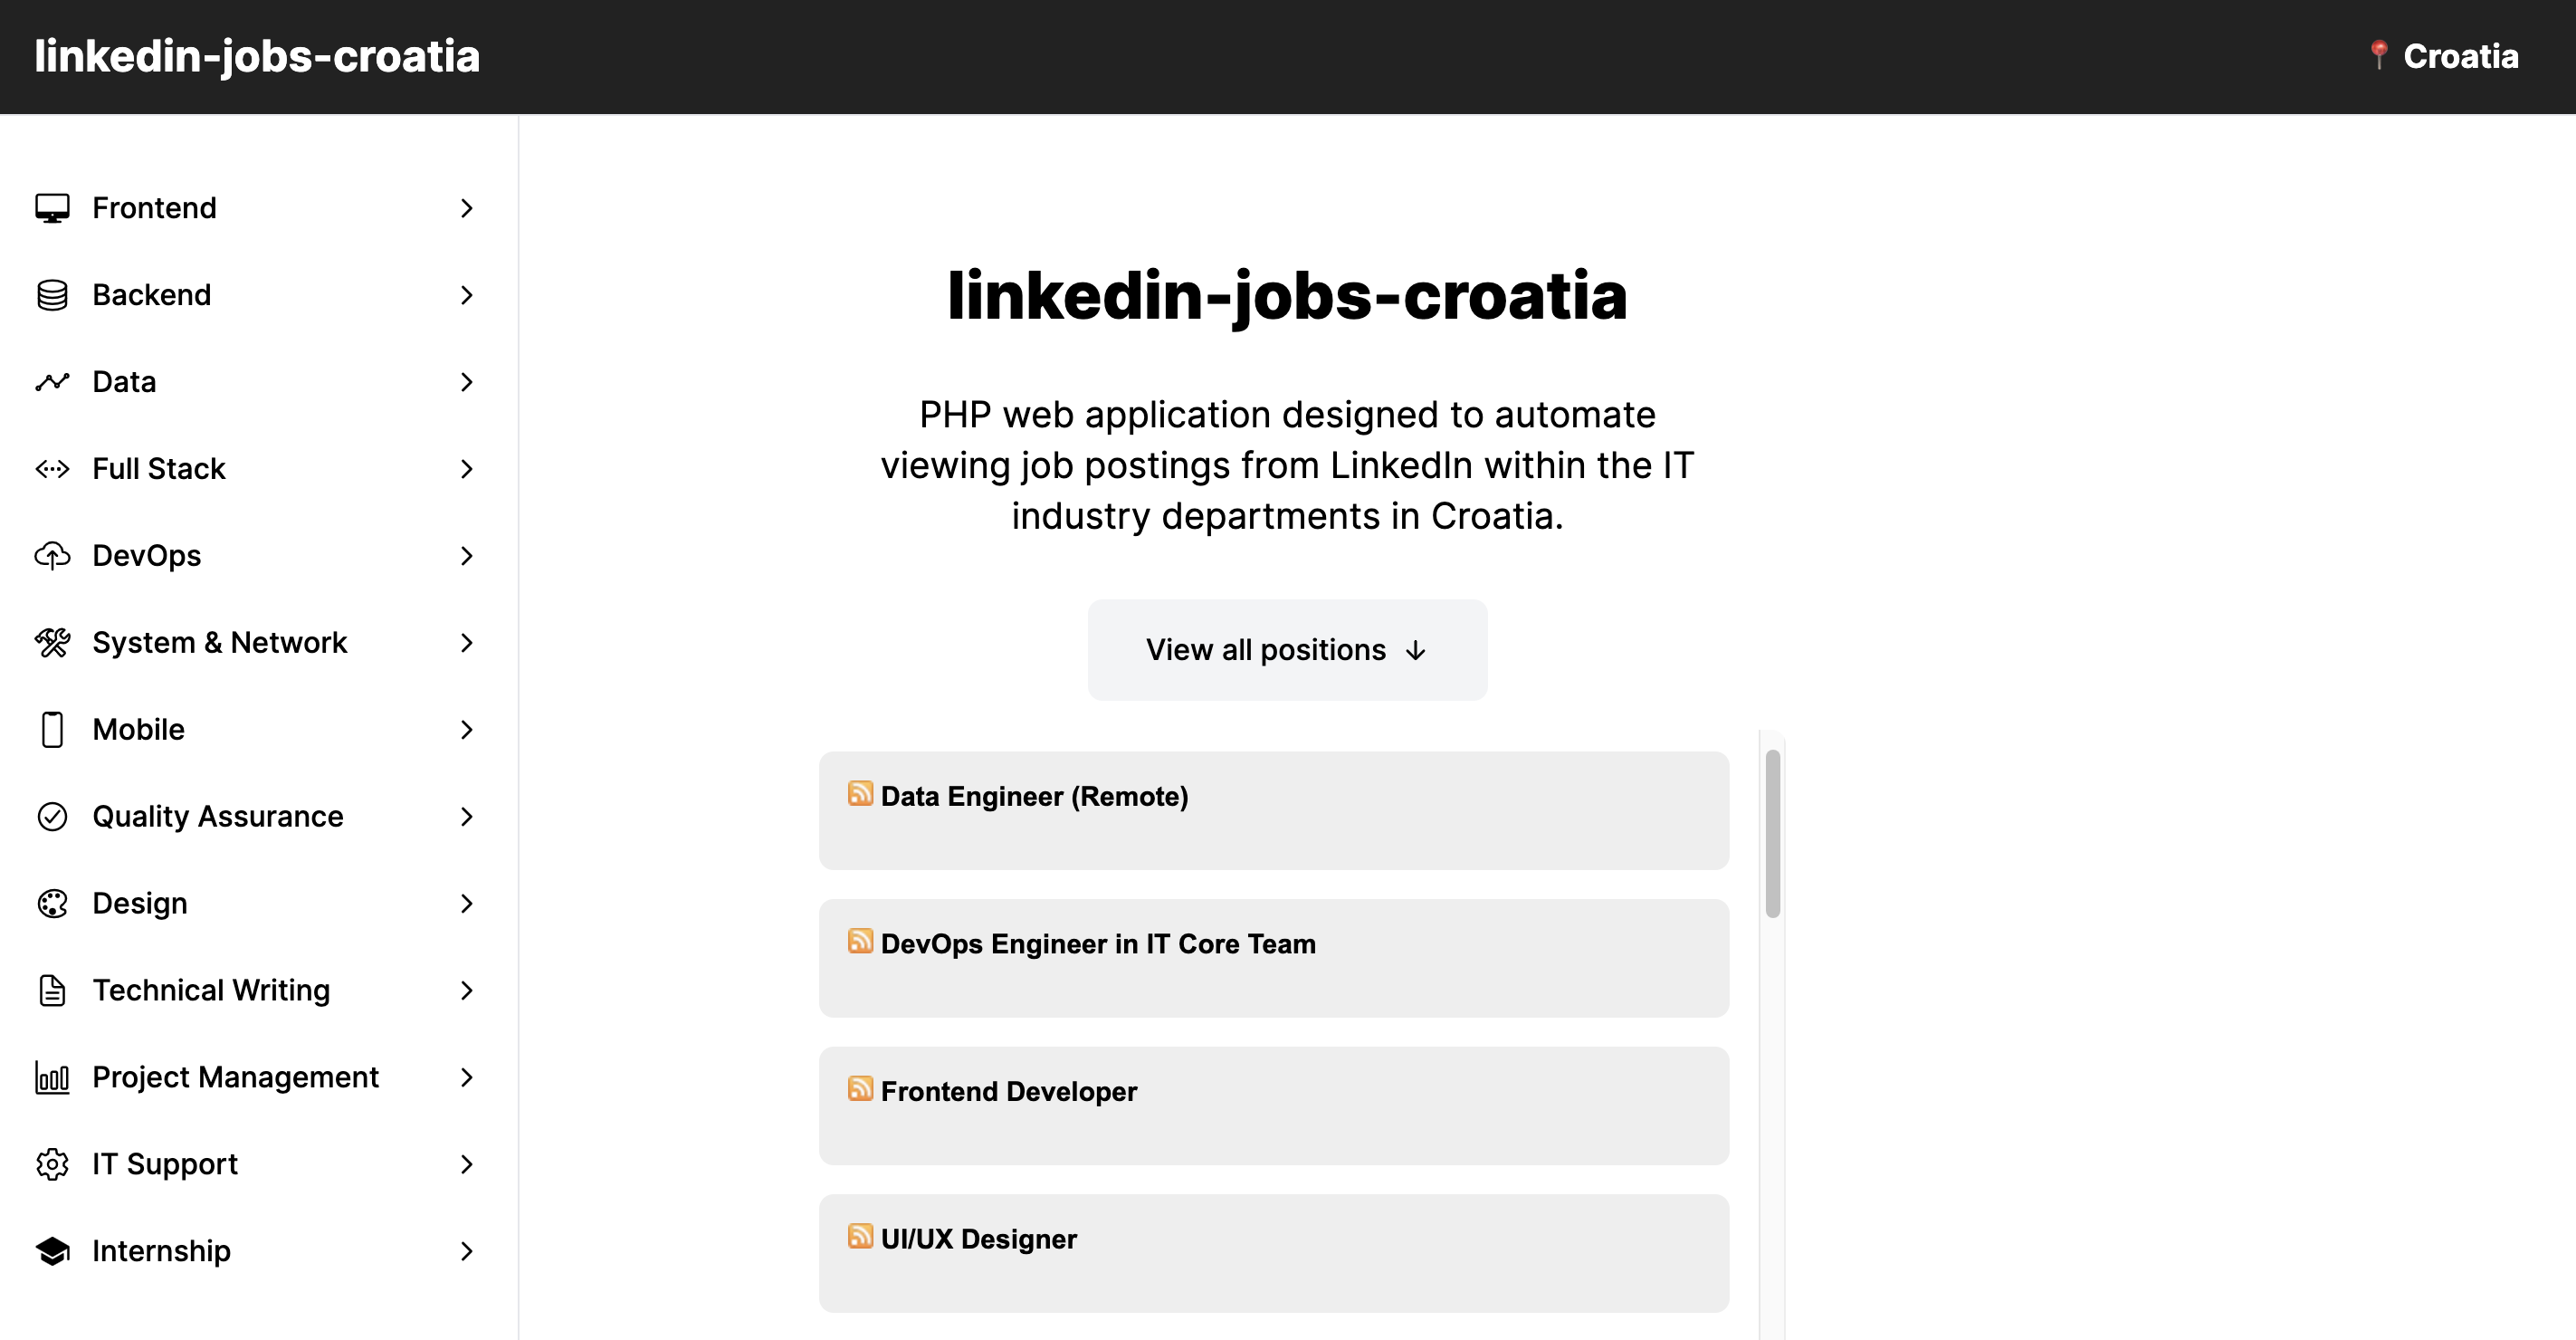The image size is (2576, 1340).
Task: Click the Internship graduation cap icon
Action: click(52, 1251)
